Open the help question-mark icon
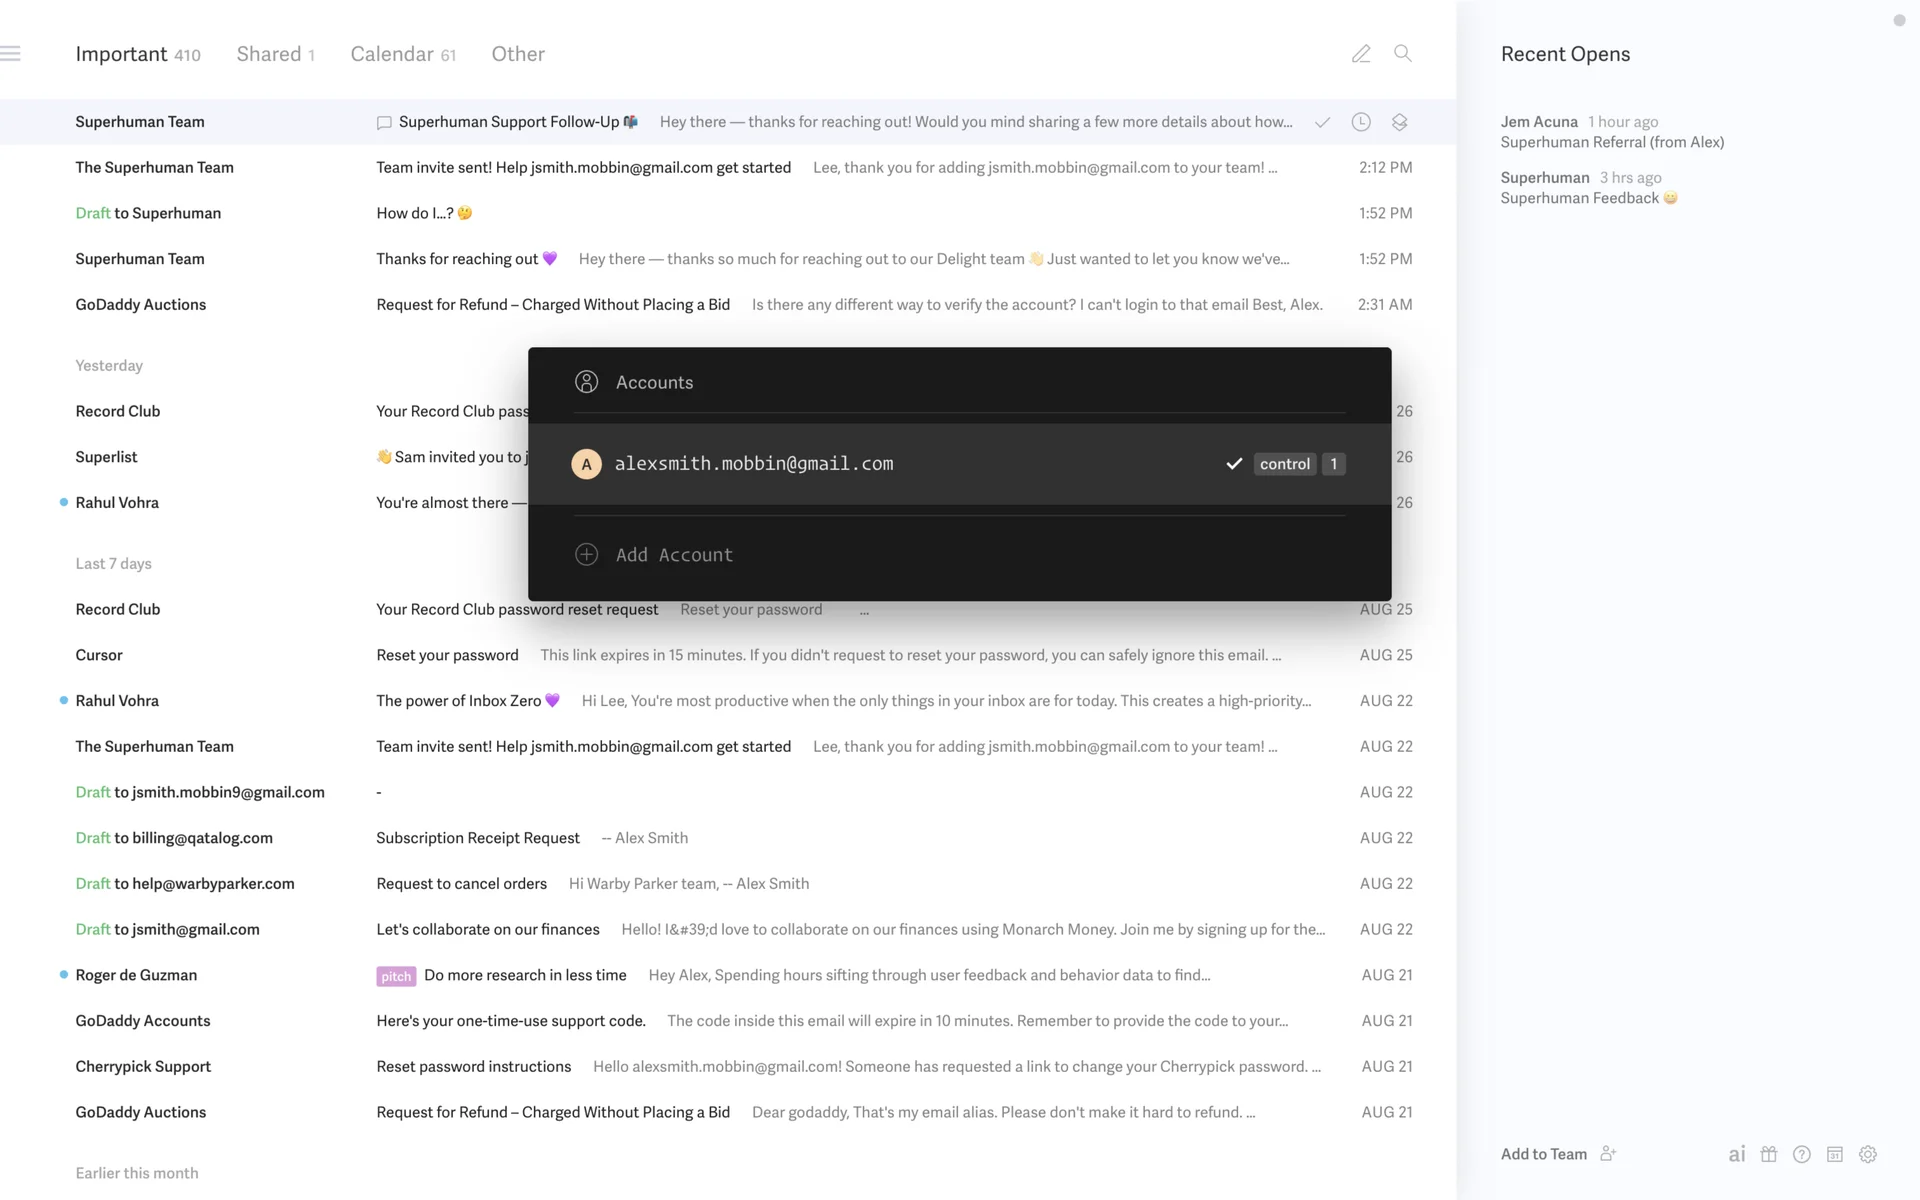This screenshot has width=1920, height=1200. click(x=1802, y=1154)
